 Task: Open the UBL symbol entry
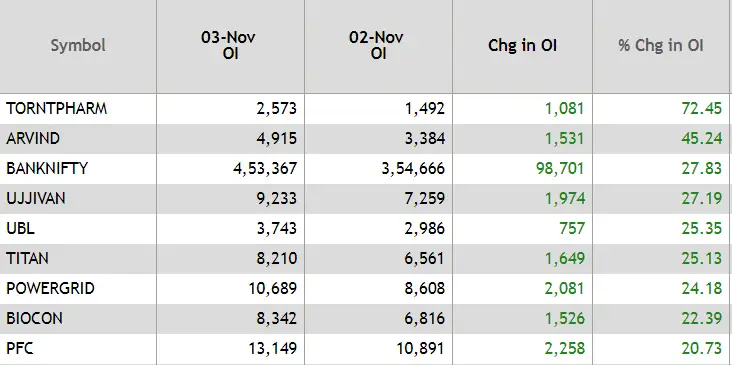click(x=20, y=228)
